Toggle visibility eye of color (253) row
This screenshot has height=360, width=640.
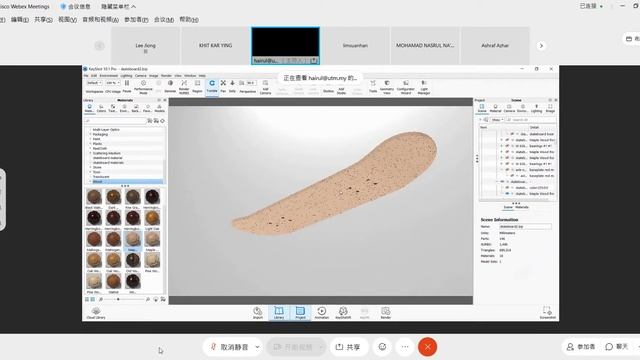coord(507,188)
